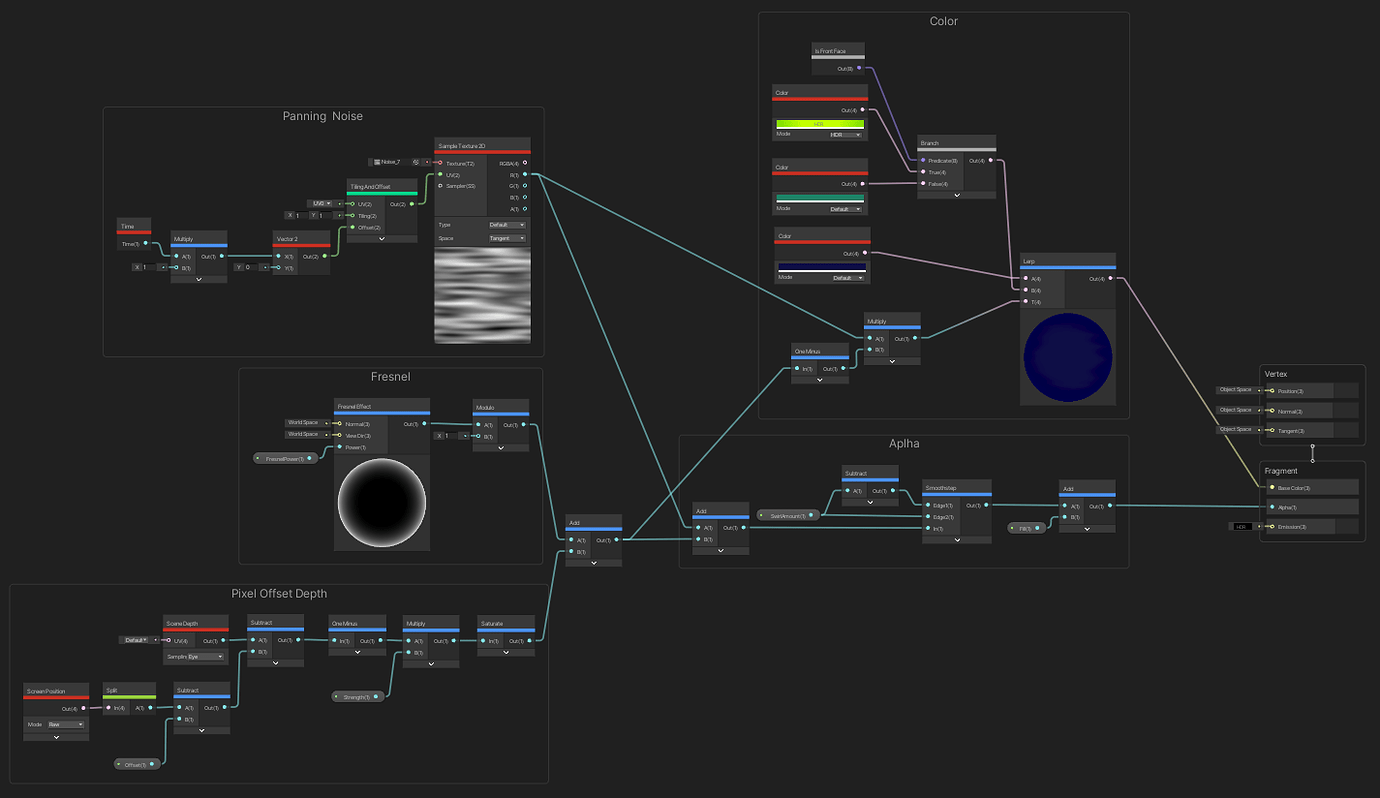
Task: Open the Mode dropdown of the HDR Color node
Action: pyautogui.click(x=845, y=133)
